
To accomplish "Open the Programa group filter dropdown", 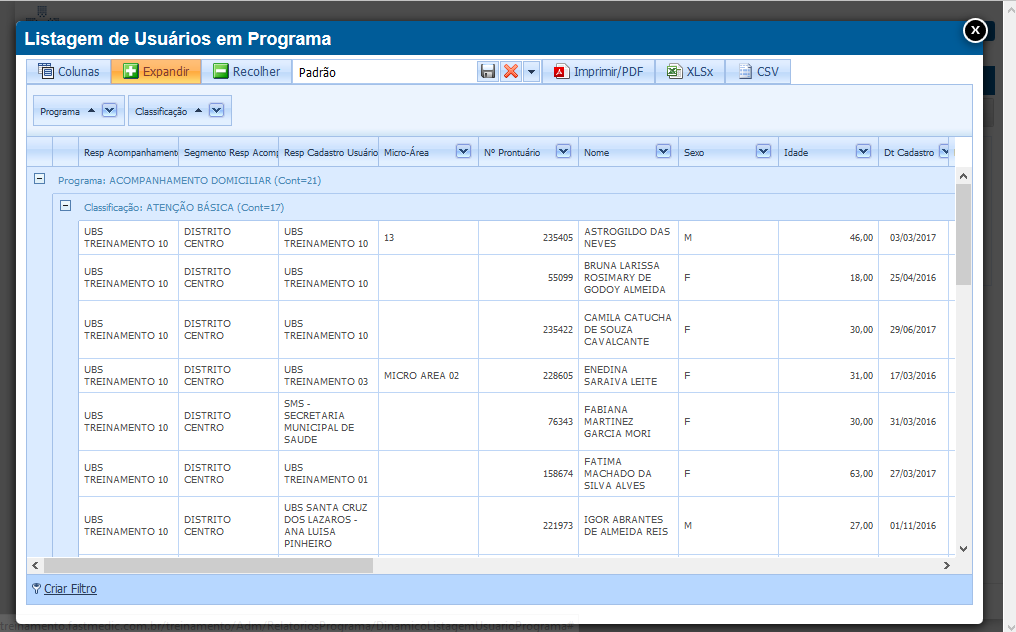I will pyautogui.click(x=110, y=110).
